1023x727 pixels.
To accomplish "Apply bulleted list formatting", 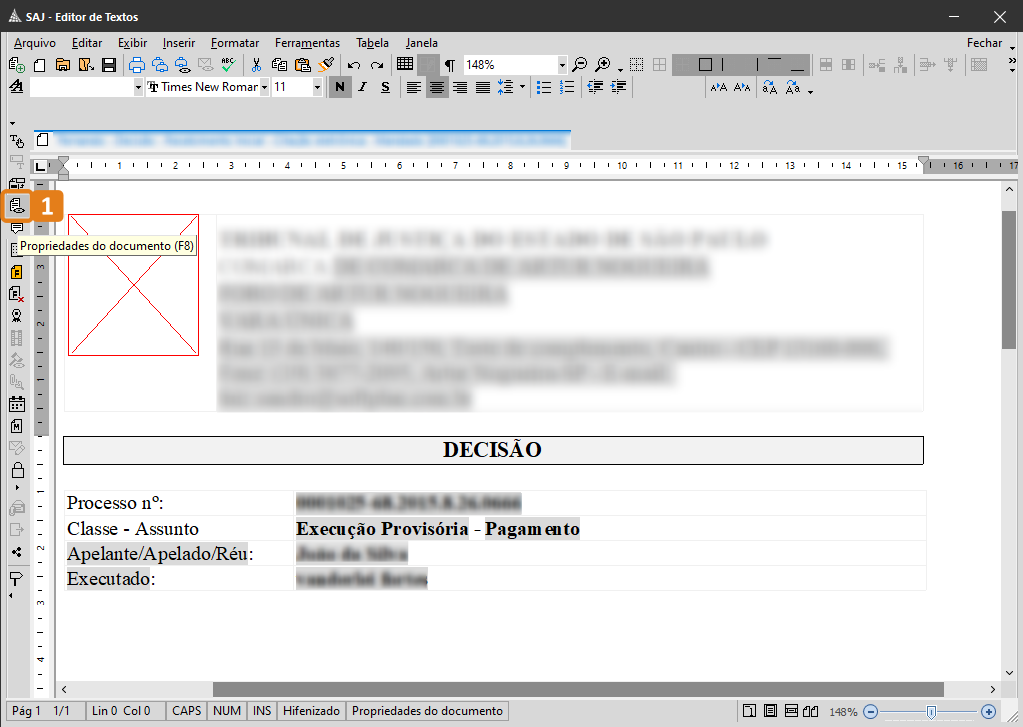I will coord(543,87).
